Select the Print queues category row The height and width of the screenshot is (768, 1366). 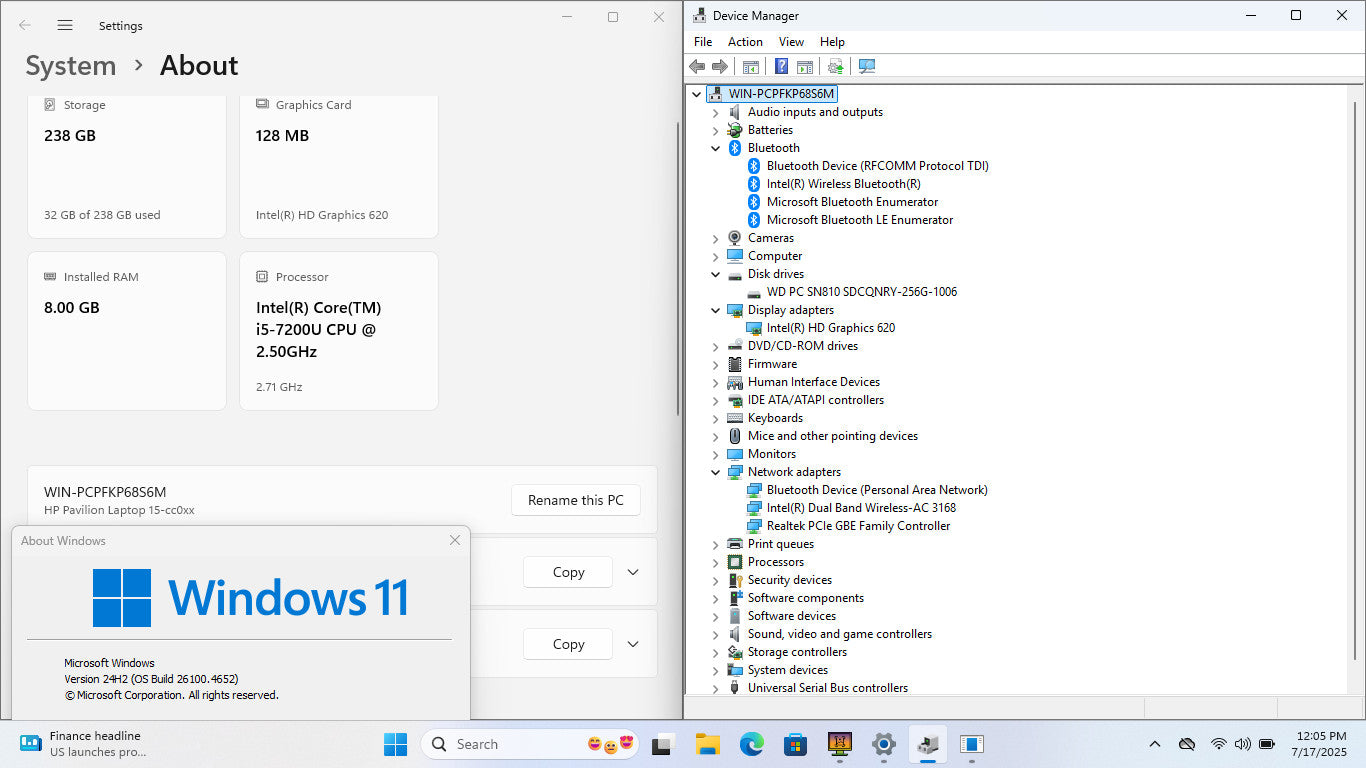click(781, 544)
